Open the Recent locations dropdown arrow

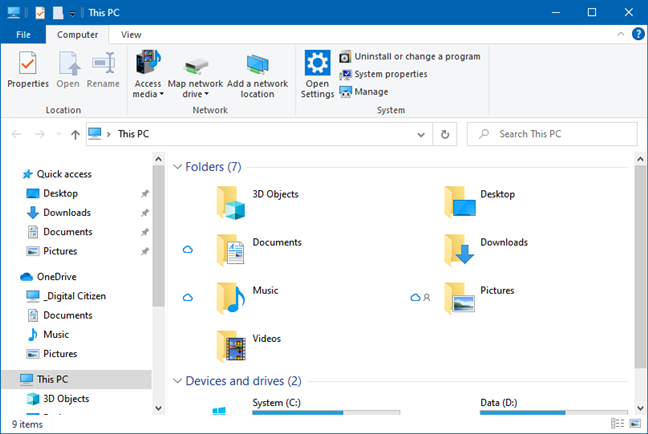tap(59, 134)
